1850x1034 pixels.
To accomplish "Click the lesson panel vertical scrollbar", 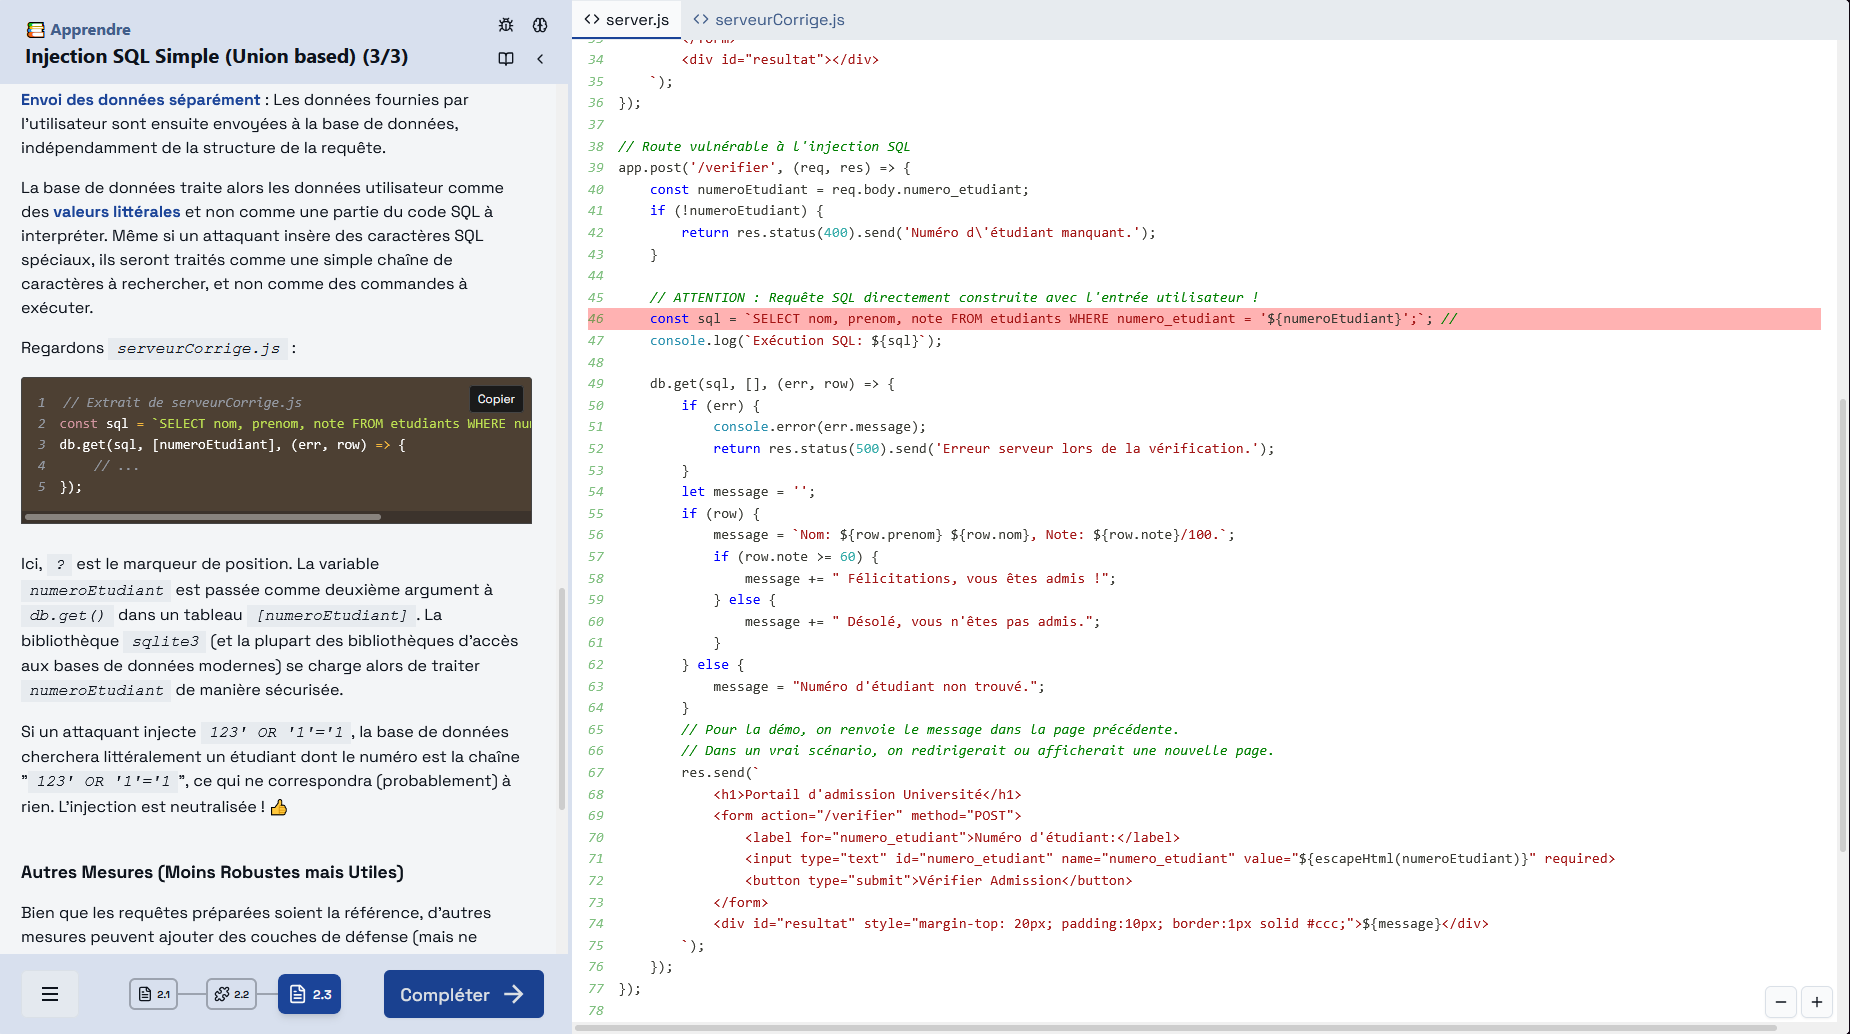I will pos(562,700).
